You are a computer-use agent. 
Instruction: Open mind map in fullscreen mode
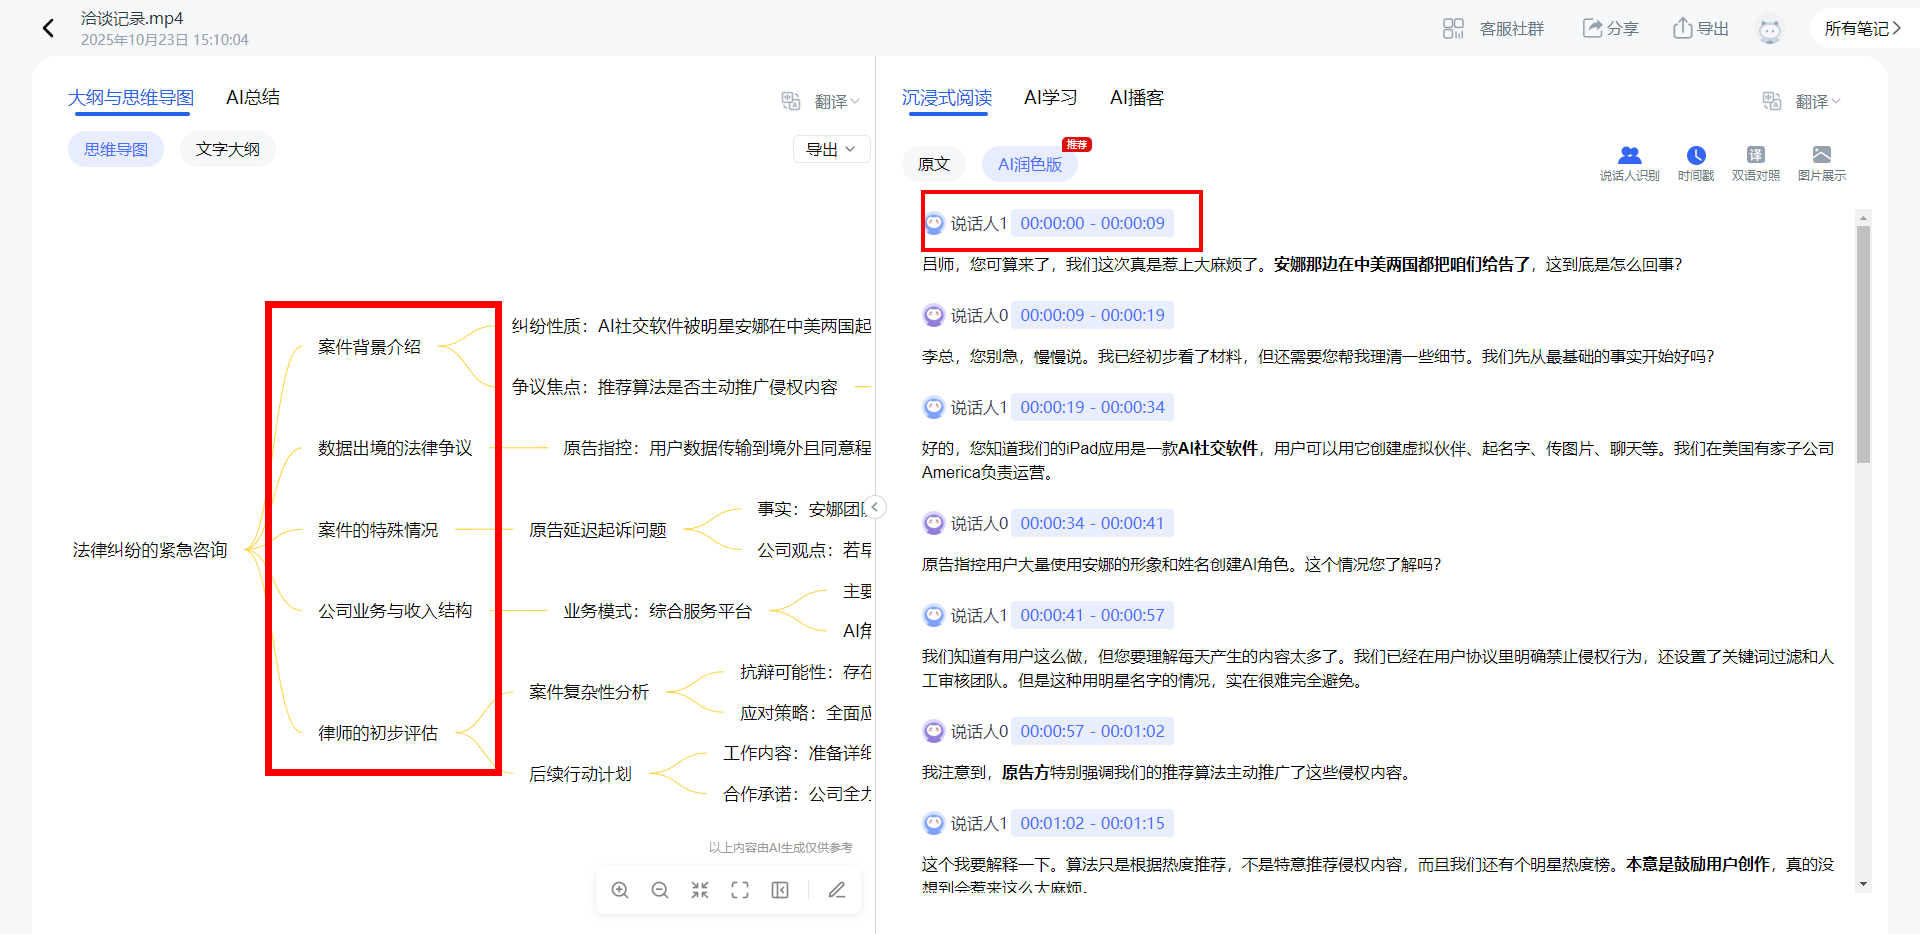[x=740, y=890]
